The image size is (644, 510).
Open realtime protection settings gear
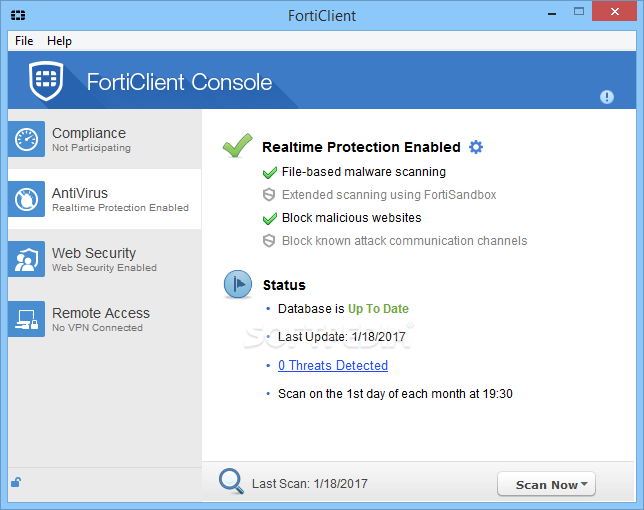point(476,147)
